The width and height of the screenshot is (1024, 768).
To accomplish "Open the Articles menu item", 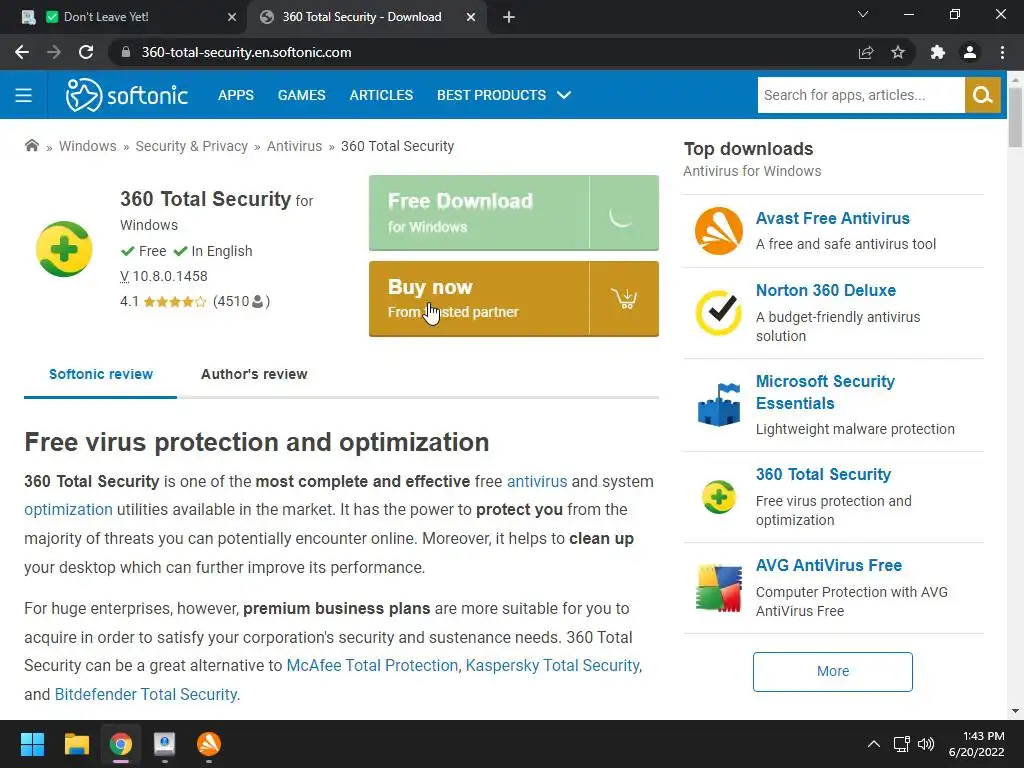I will point(381,95).
